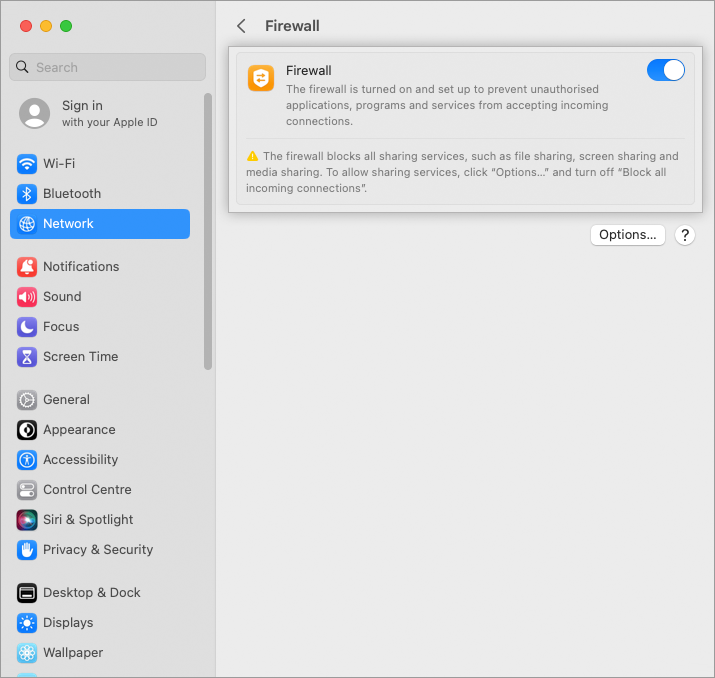Click the Focus moon icon

pos(27,326)
